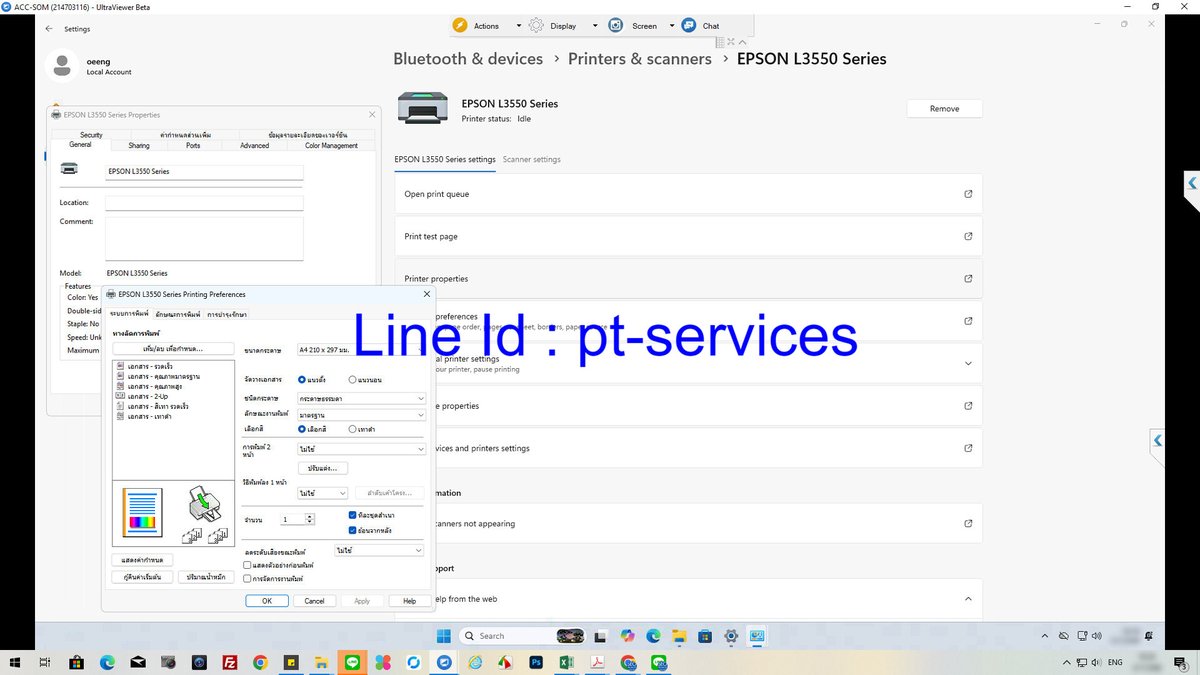Open the print quality (มาตรฐาน) dropdown

[x=362, y=414]
